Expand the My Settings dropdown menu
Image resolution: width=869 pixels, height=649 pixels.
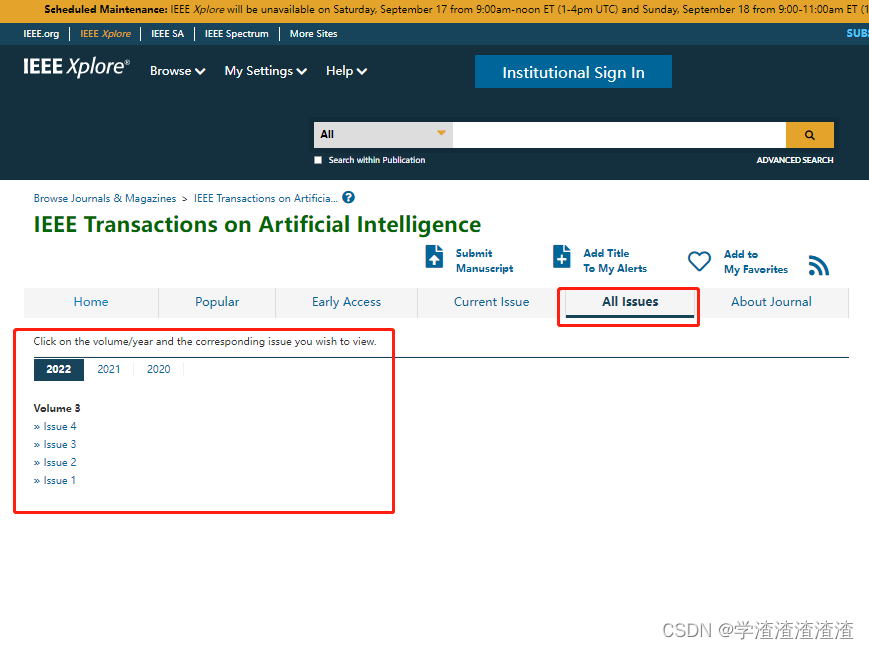pyautogui.click(x=265, y=71)
